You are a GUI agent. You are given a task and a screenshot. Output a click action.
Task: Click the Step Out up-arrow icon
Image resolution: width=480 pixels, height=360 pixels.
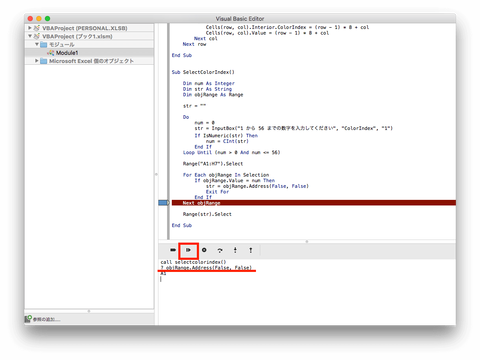[251, 250]
